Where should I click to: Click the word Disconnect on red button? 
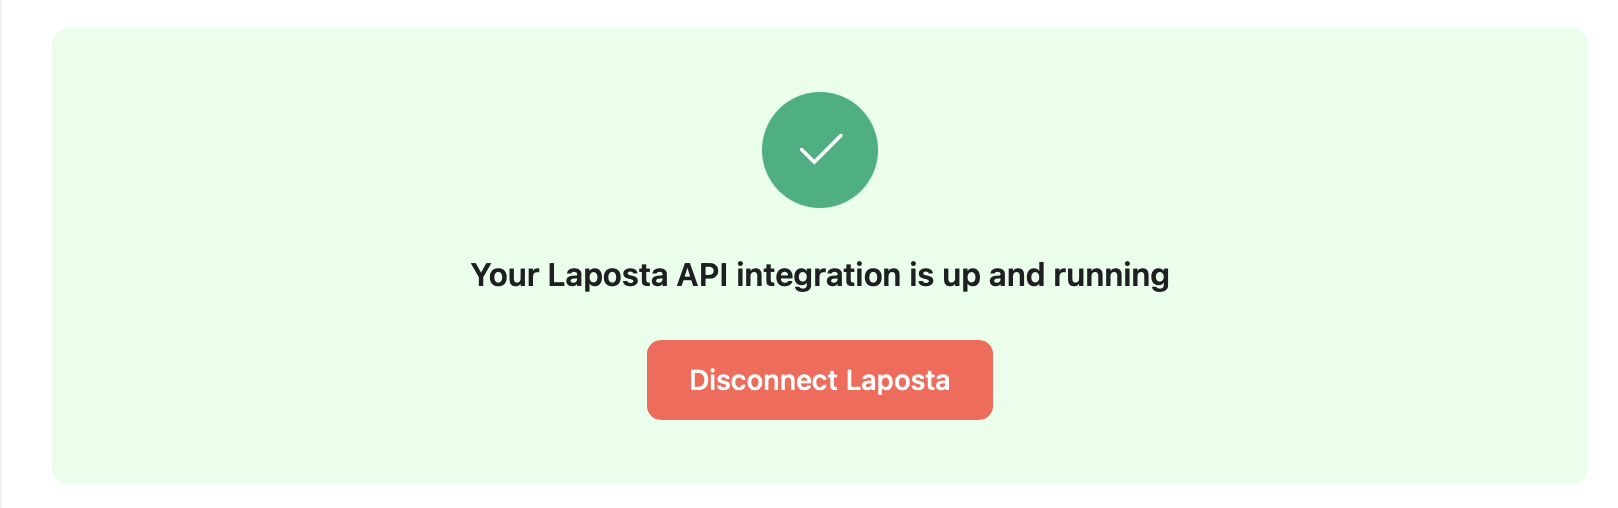pos(764,380)
